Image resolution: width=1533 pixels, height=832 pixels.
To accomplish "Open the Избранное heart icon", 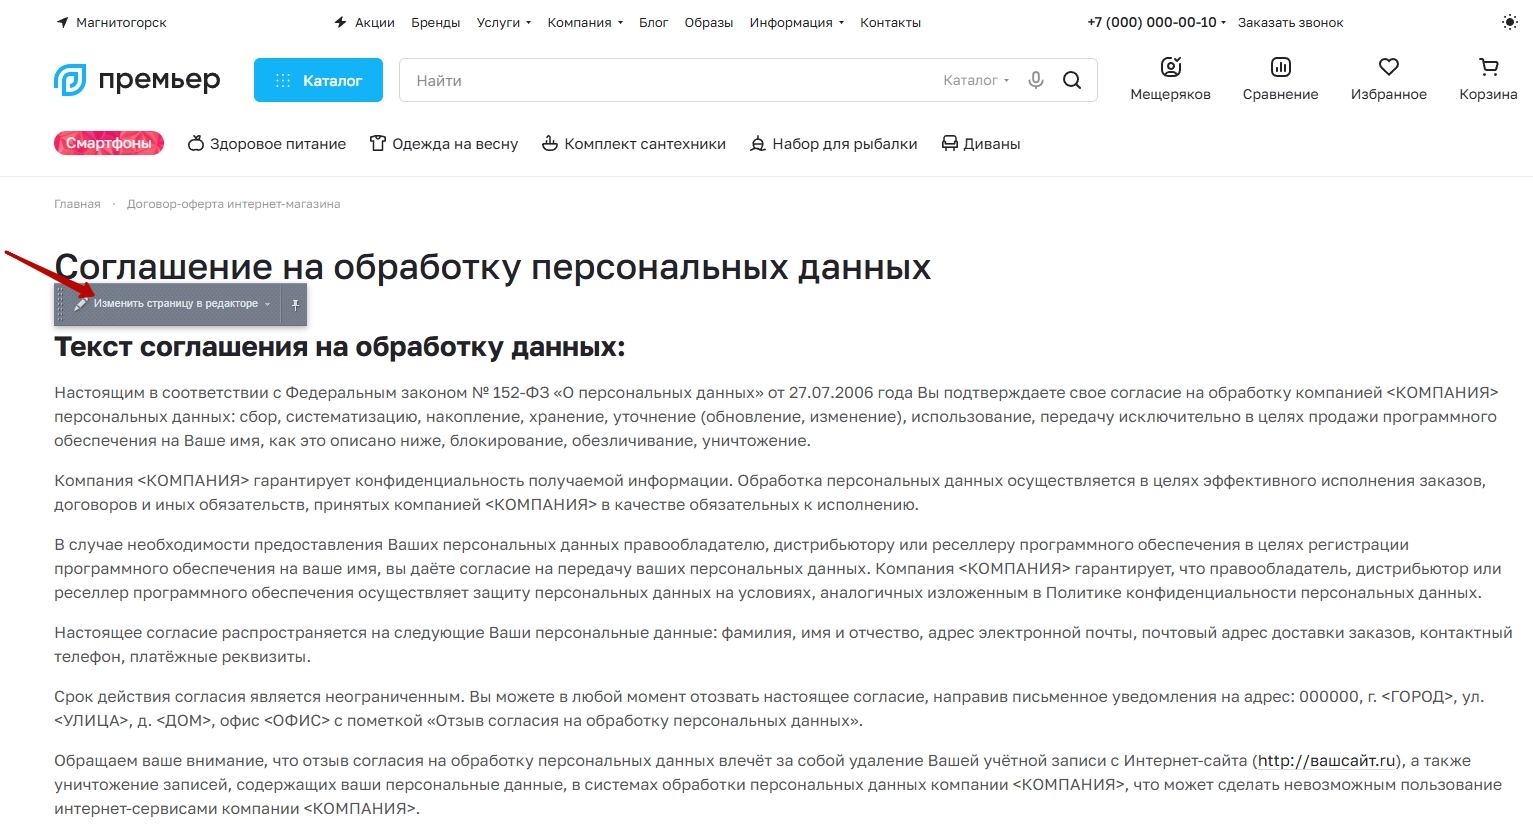I will click(x=1388, y=67).
